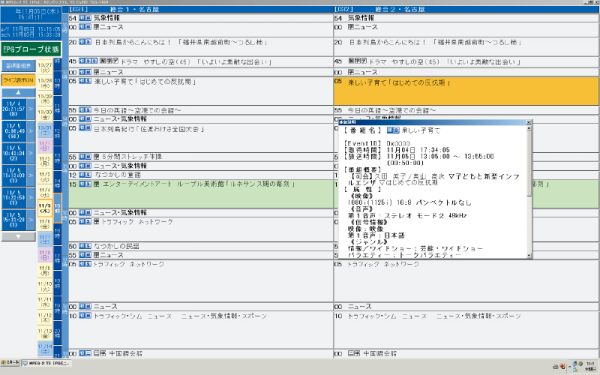Click the date and time header panel

point(31,14)
